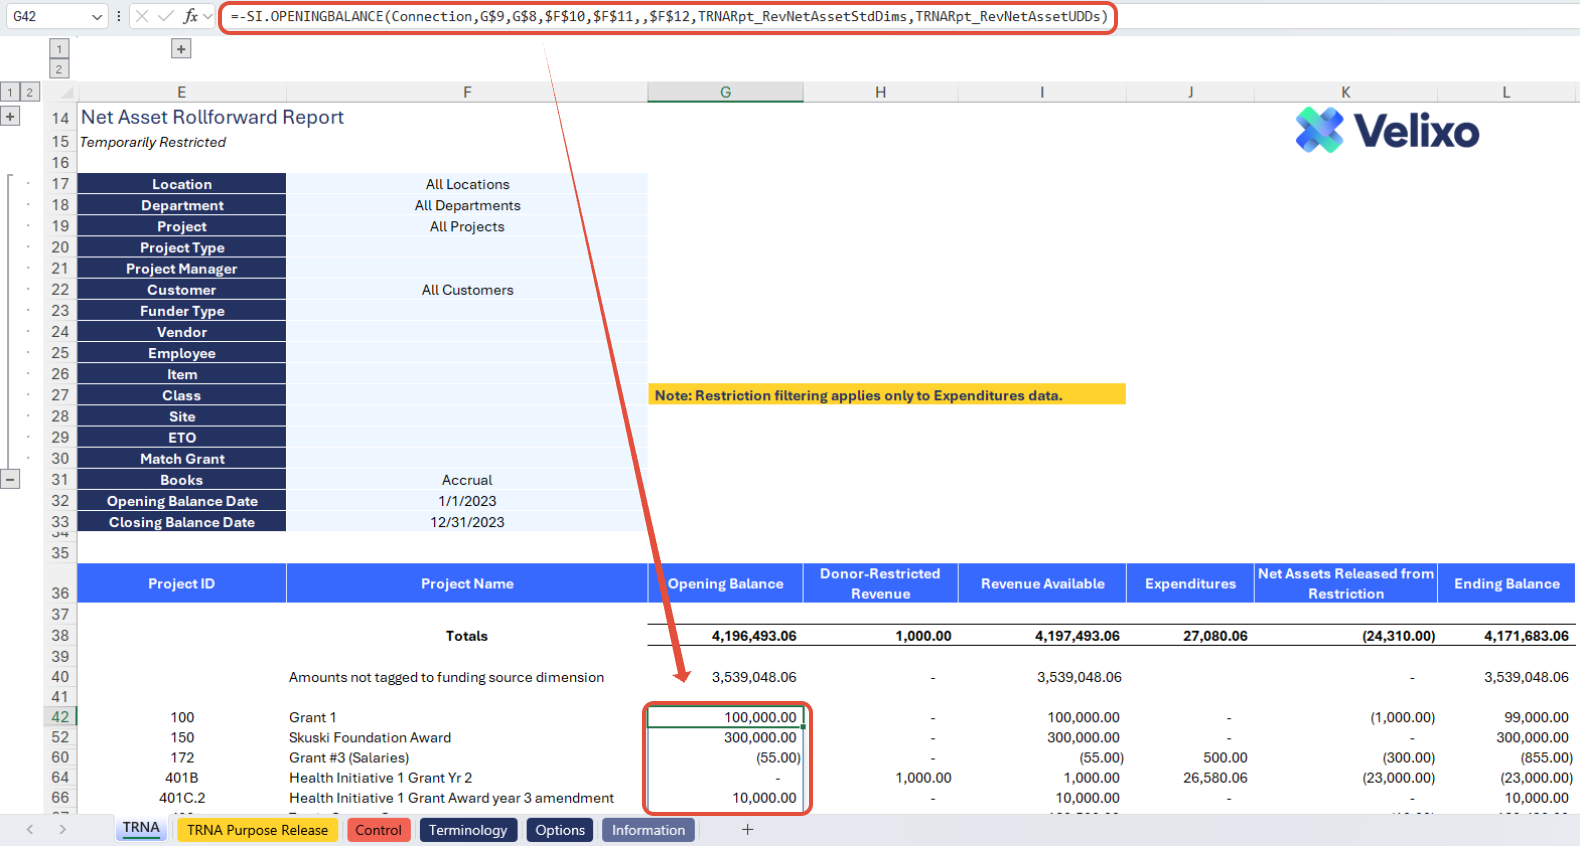Image resolution: width=1580 pixels, height=847 pixels.
Task: Click expenditures value 26,580.06
Action: tap(1215, 778)
